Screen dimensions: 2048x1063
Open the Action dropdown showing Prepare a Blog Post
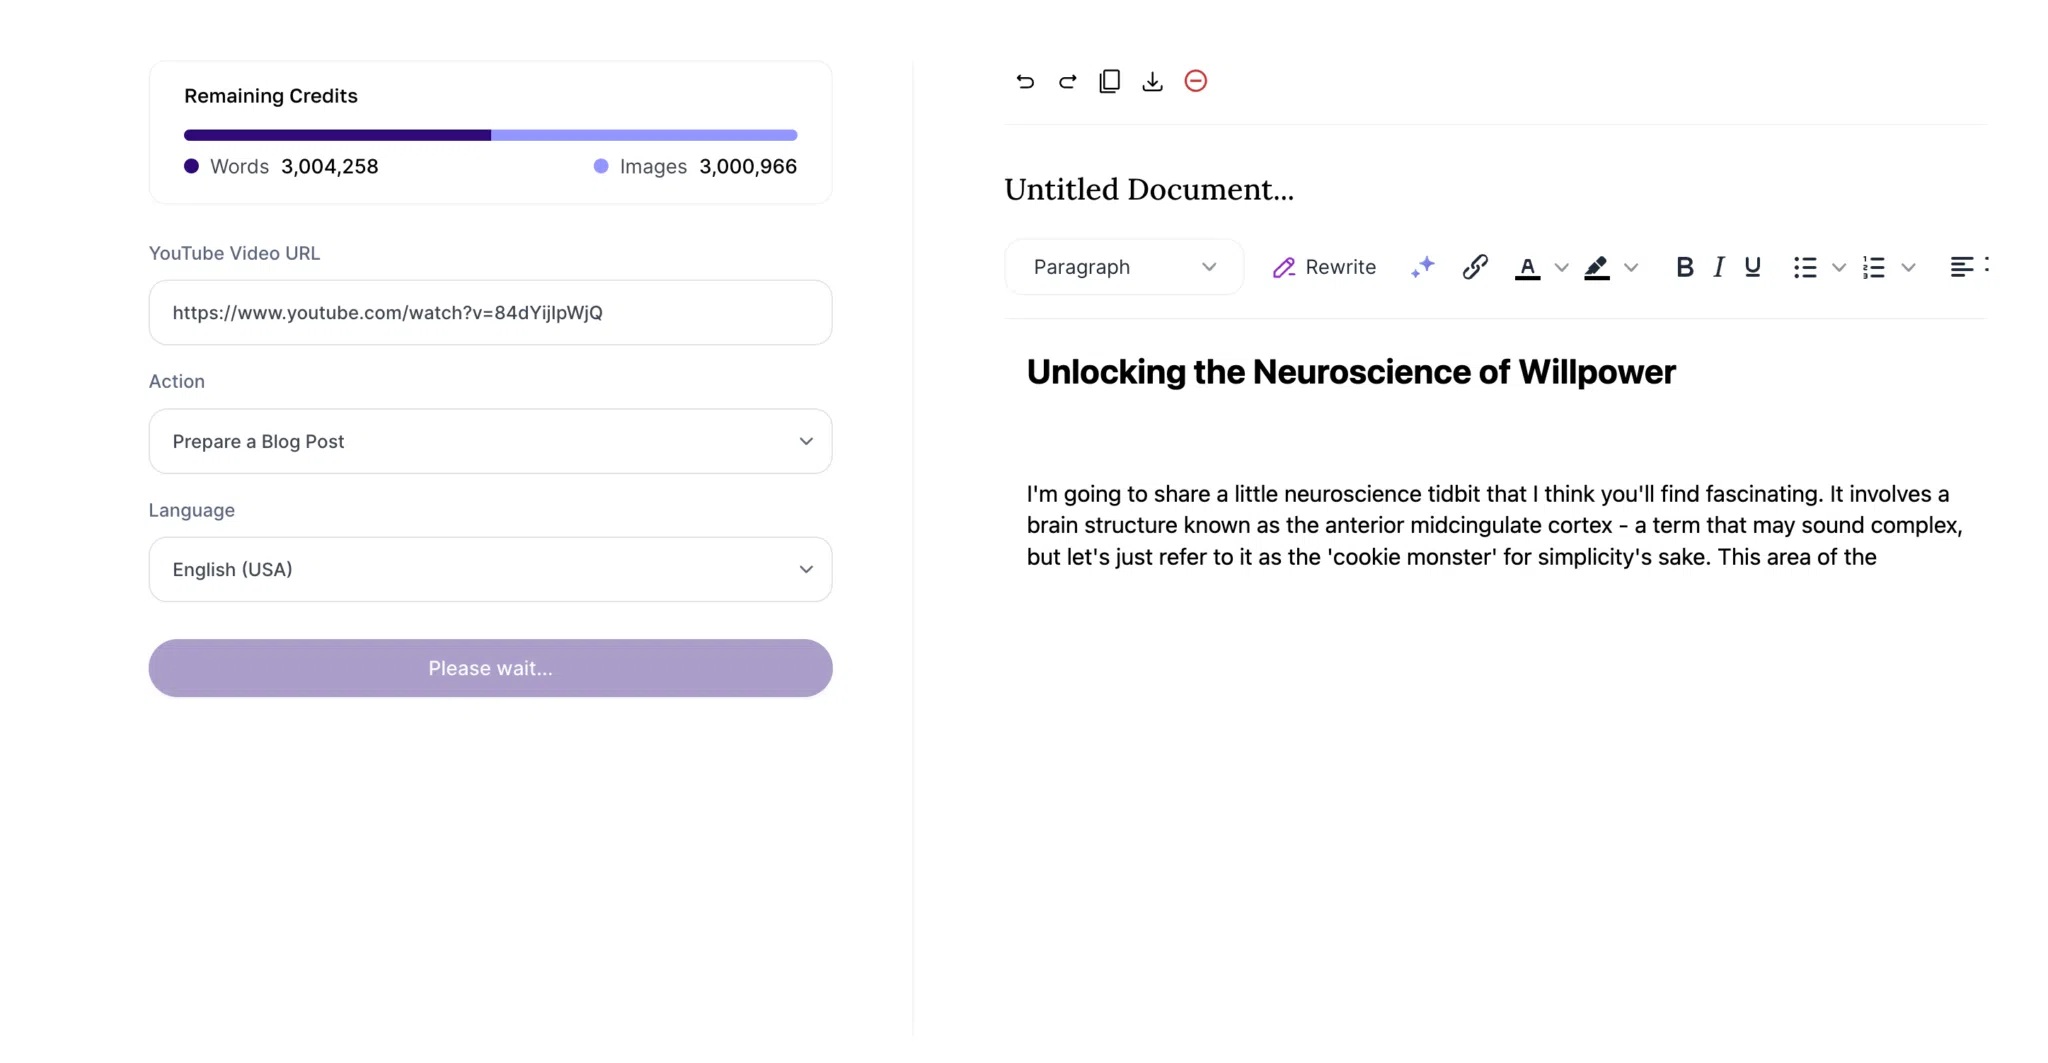click(x=489, y=441)
